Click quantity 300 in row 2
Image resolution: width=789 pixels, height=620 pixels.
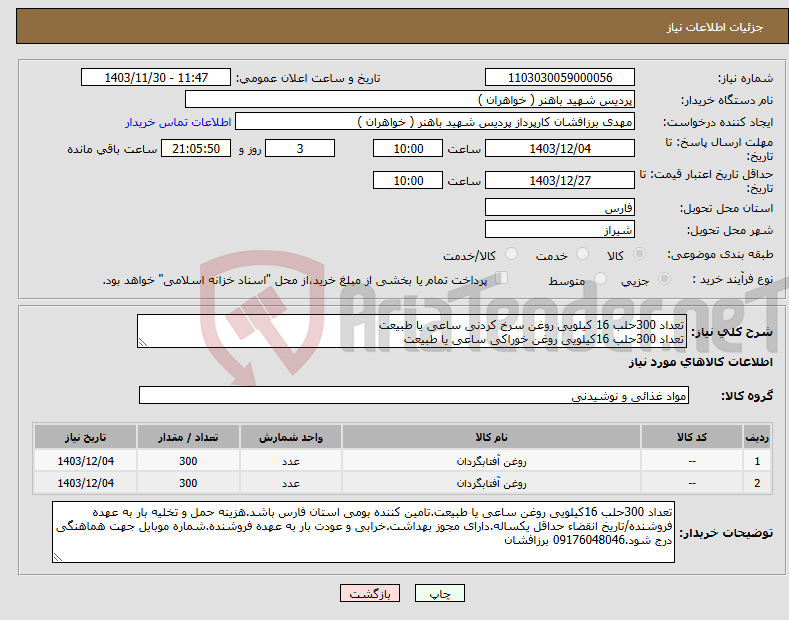[188, 483]
